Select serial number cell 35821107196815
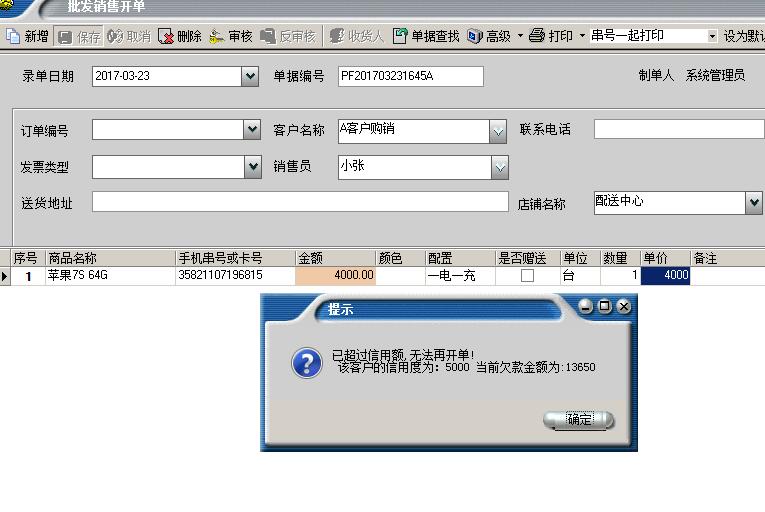This screenshot has height=512, width=765. 235,275
